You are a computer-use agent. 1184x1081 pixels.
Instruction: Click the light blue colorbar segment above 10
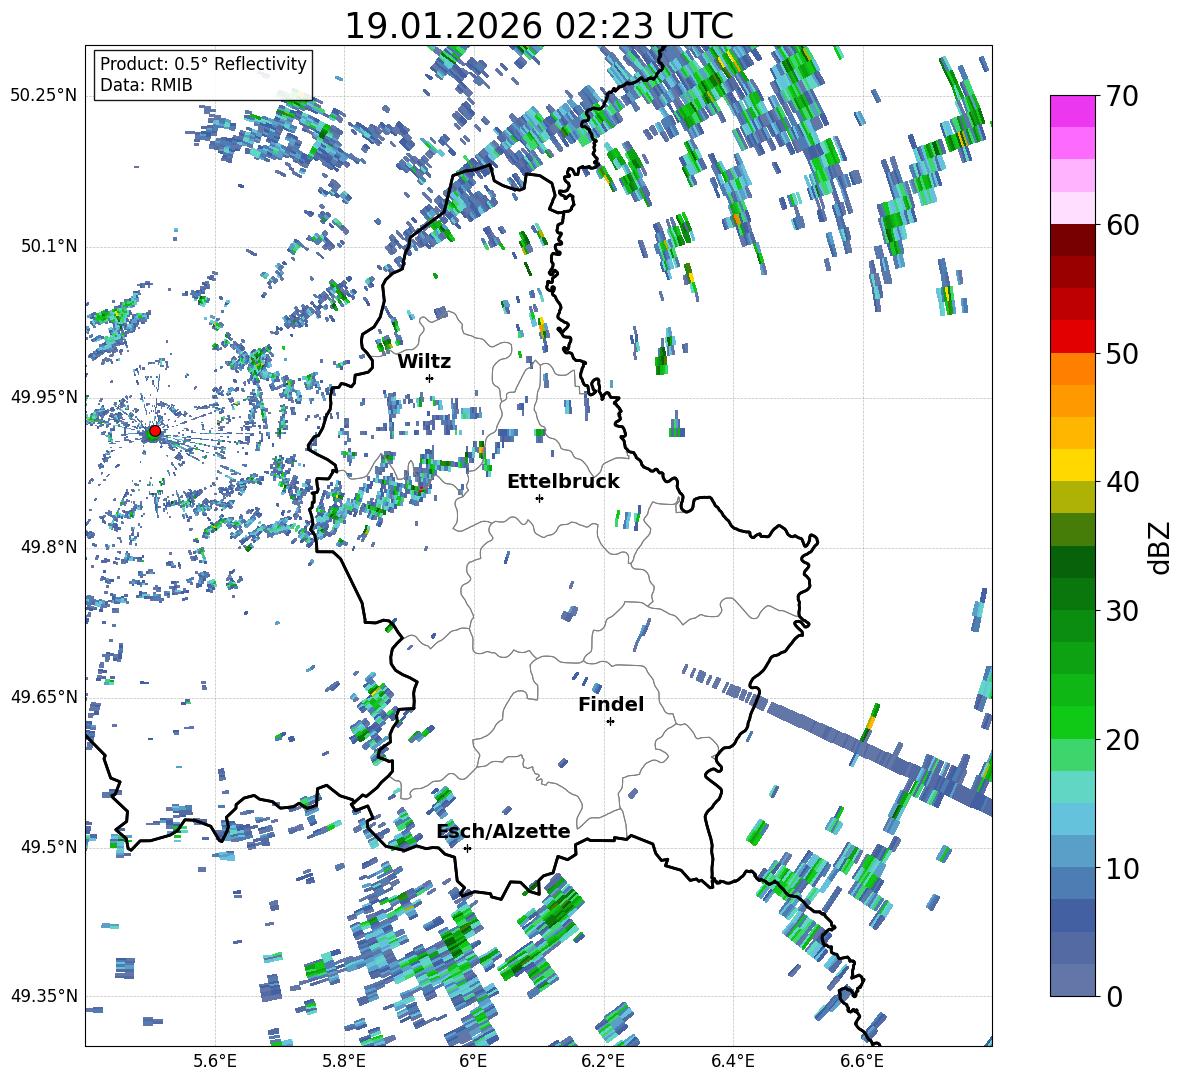pos(1072,851)
